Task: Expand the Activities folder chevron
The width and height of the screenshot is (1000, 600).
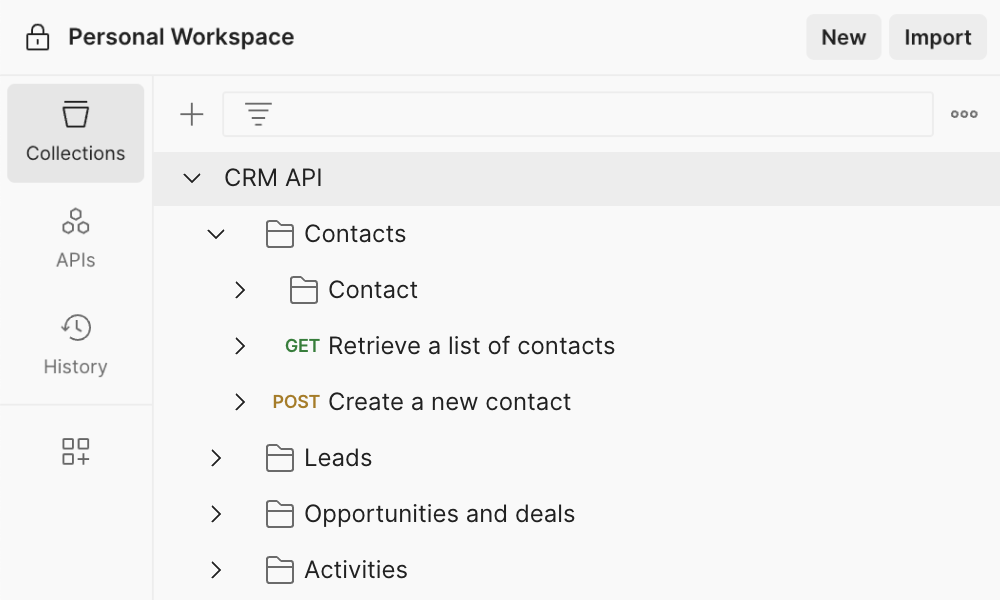Action: (216, 570)
